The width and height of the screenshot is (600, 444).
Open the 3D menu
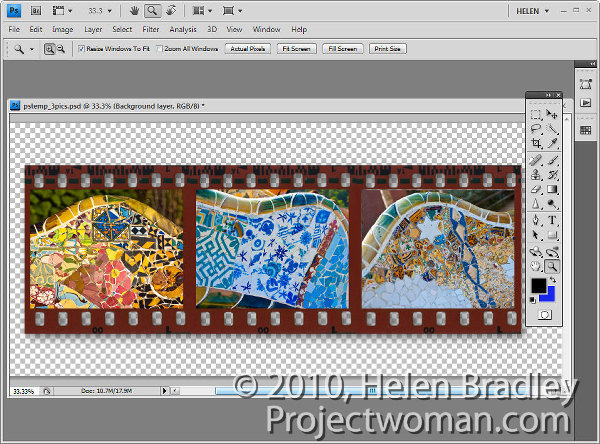tap(212, 29)
